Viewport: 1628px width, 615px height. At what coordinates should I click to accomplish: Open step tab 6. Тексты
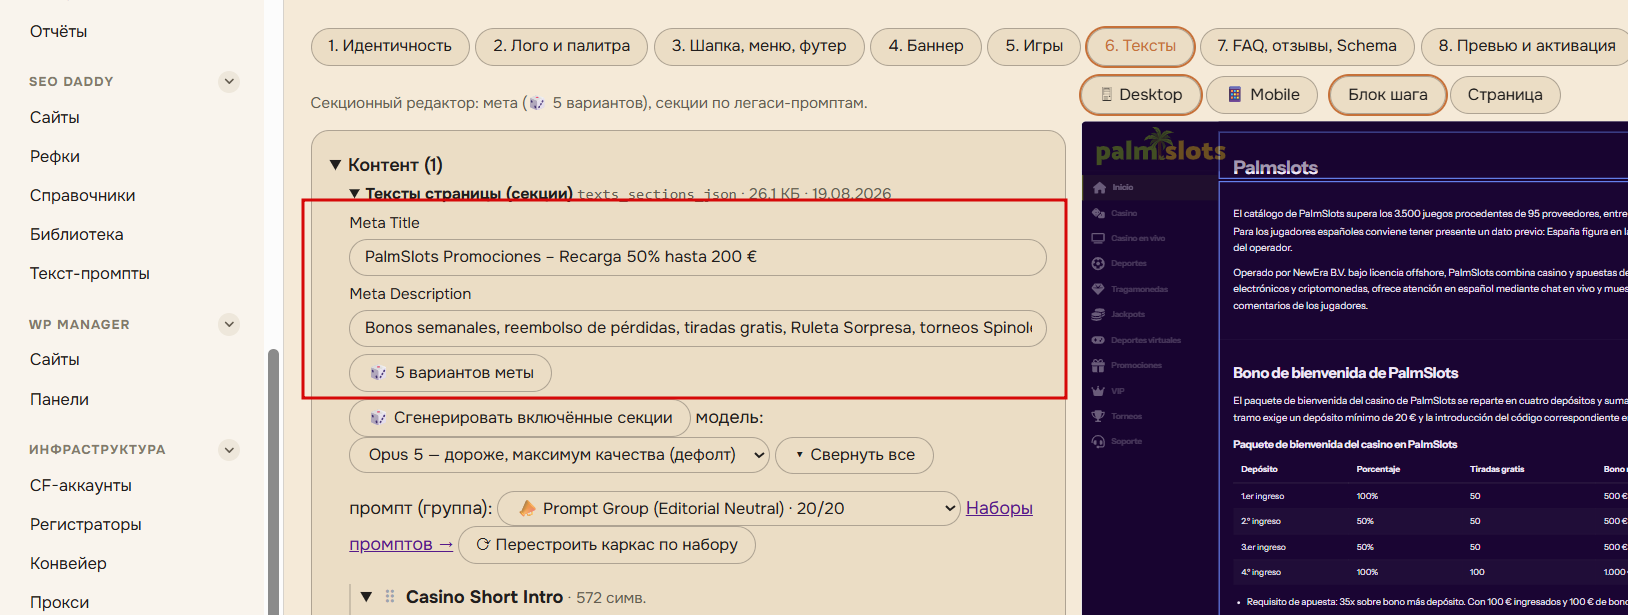(x=1140, y=46)
